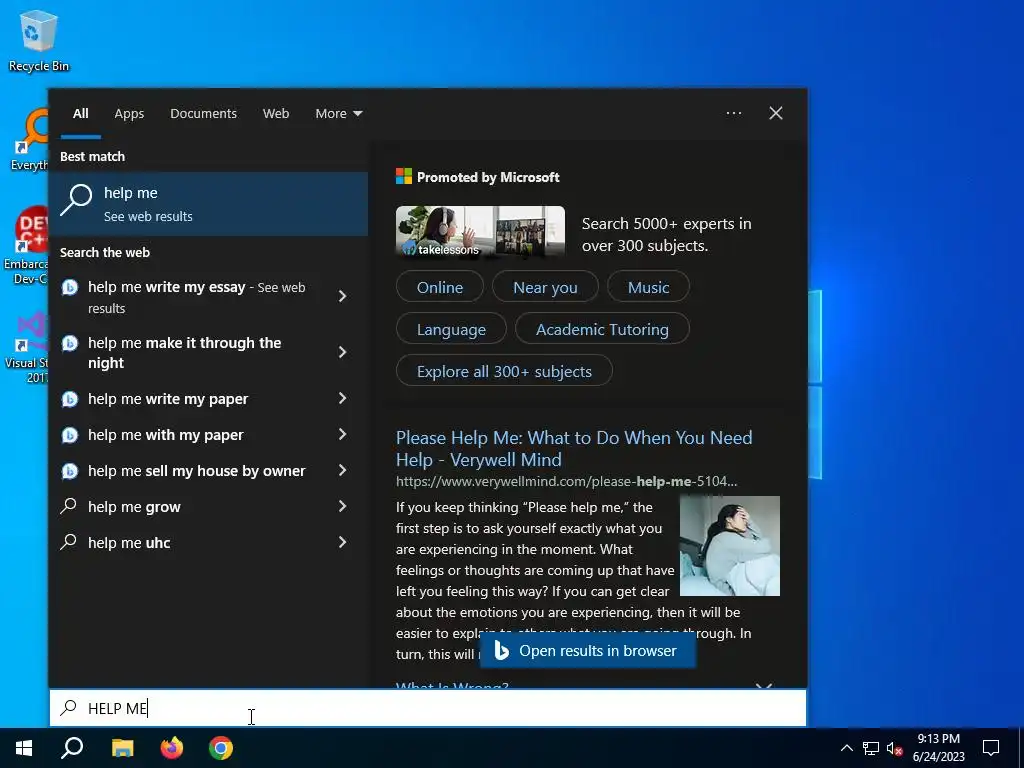This screenshot has width=1024, height=768.
Task: Click the Microsoft logo next to Promoted by Microsoft
Action: 404,176
